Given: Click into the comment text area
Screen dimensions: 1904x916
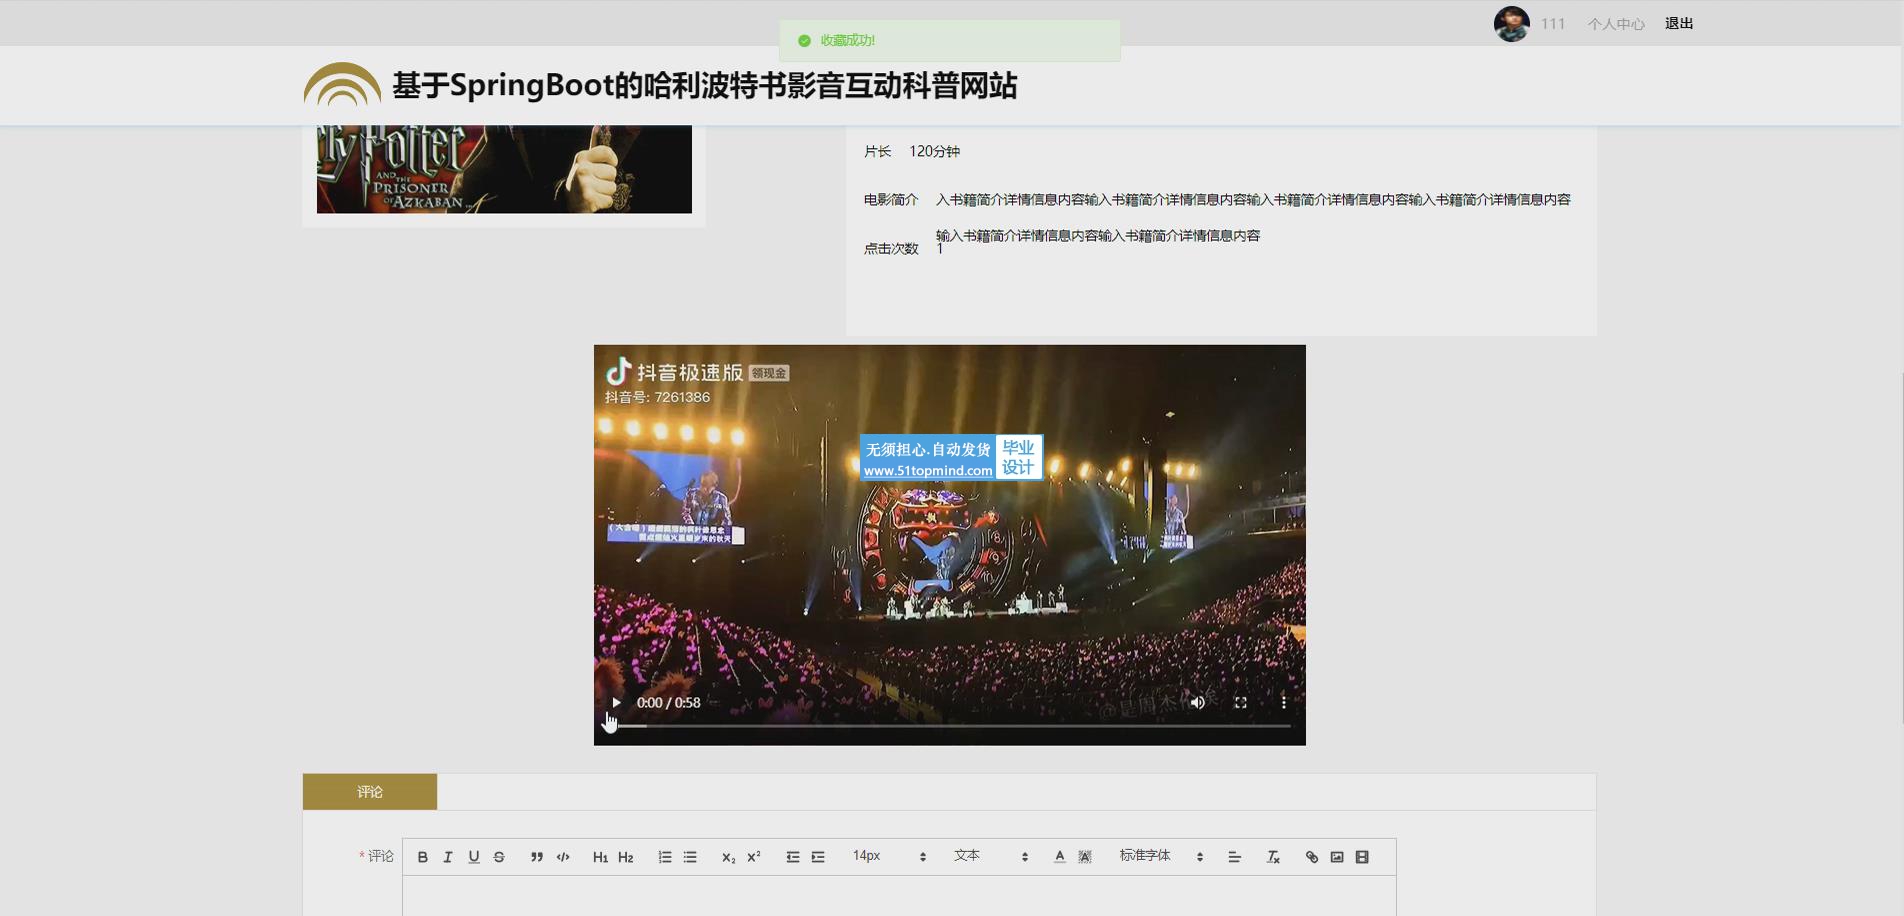Looking at the screenshot, I should click(x=899, y=896).
